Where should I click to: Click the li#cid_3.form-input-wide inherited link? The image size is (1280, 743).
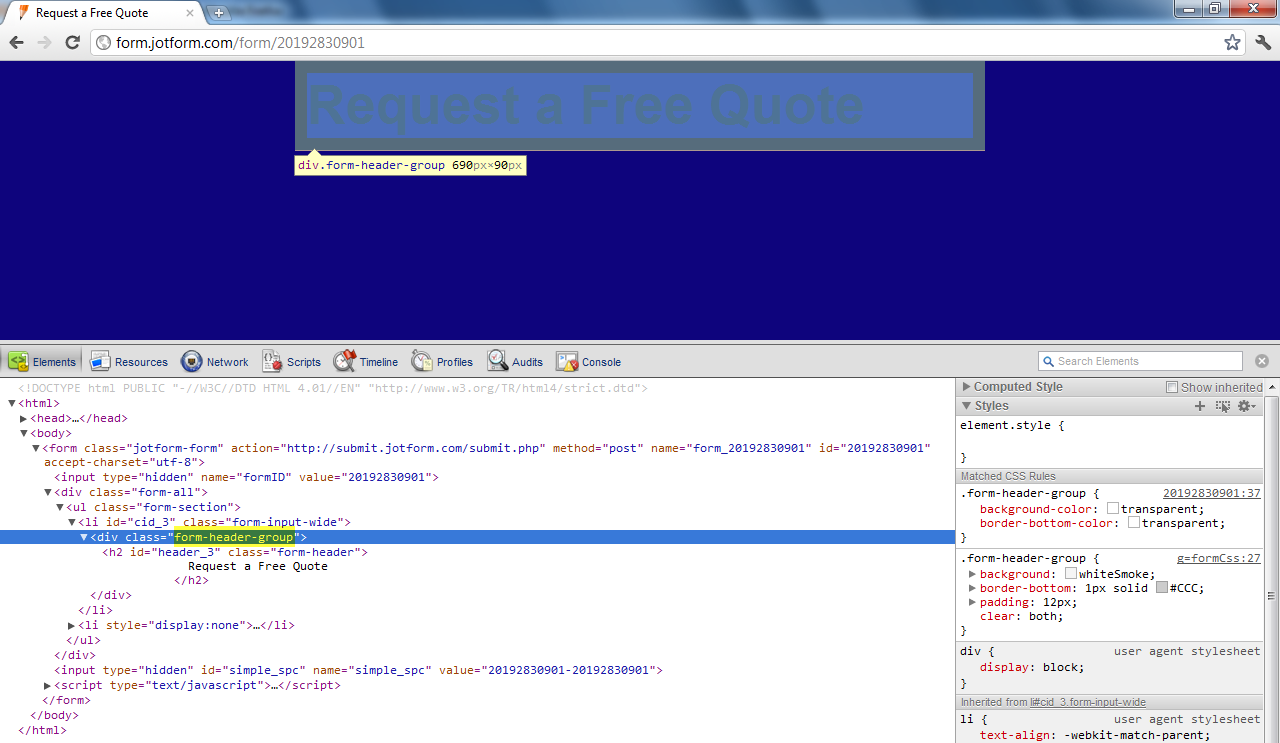click(1088, 702)
